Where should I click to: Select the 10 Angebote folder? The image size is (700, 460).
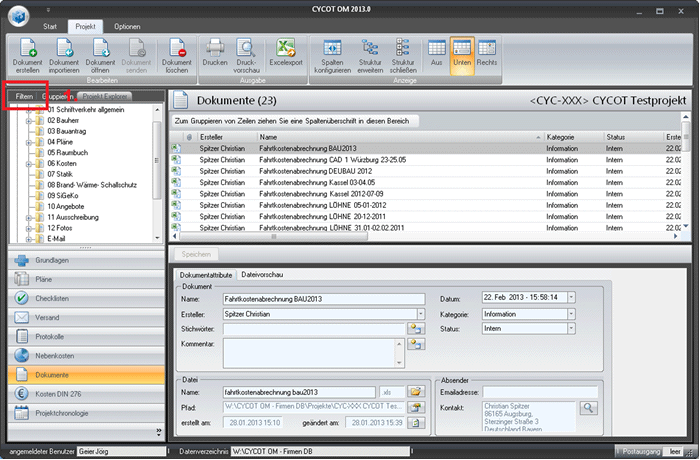[x=65, y=206]
